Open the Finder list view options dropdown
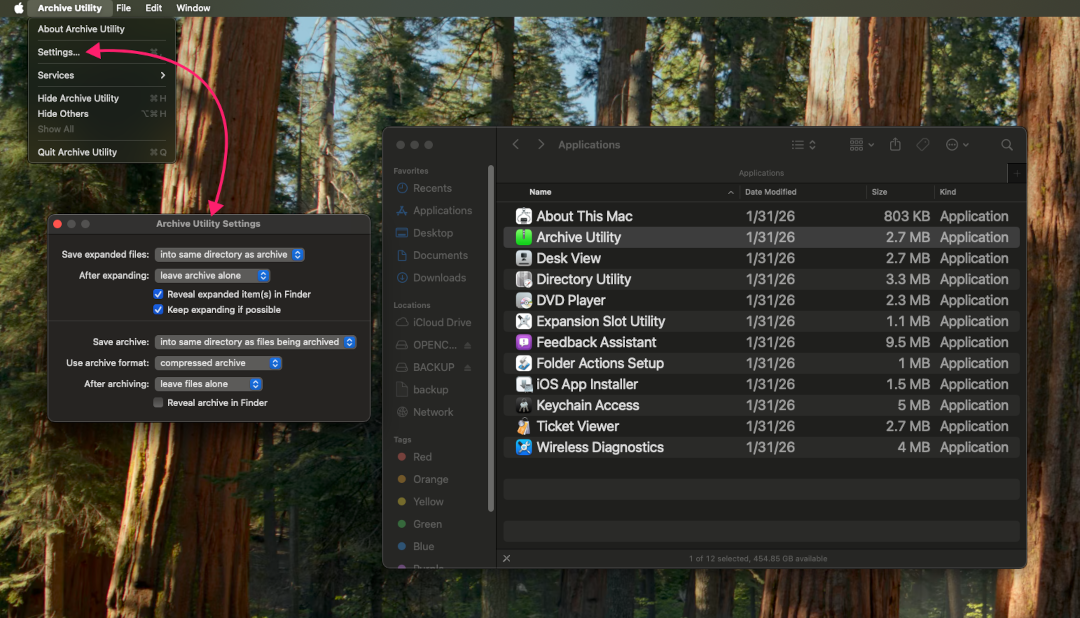The height and width of the screenshot is (618, 1080). click(804, 145)
